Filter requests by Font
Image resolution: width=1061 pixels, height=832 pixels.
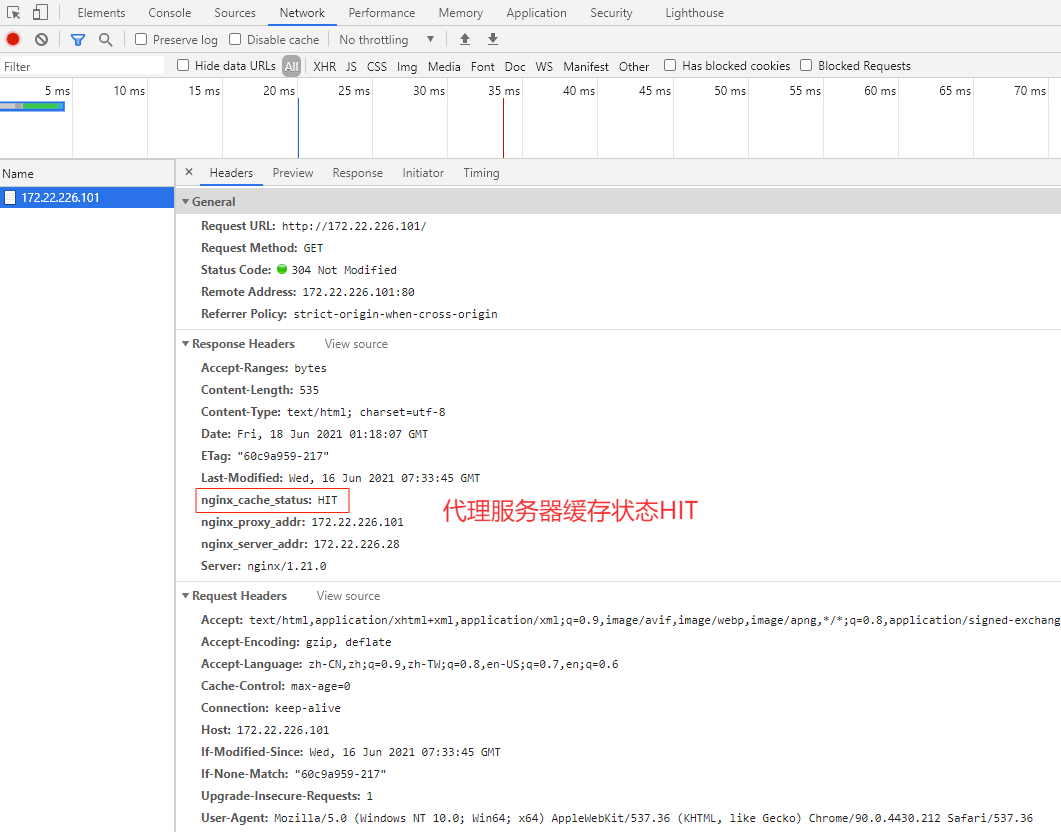click(x=482, y=66)
